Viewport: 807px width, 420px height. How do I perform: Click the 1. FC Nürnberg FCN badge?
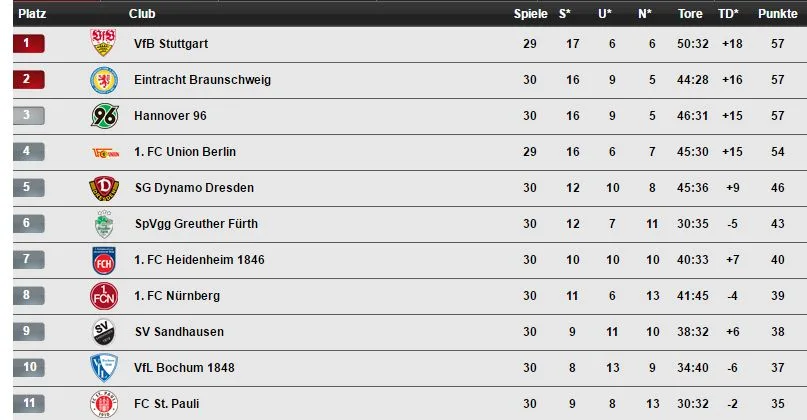coord(104,296)
